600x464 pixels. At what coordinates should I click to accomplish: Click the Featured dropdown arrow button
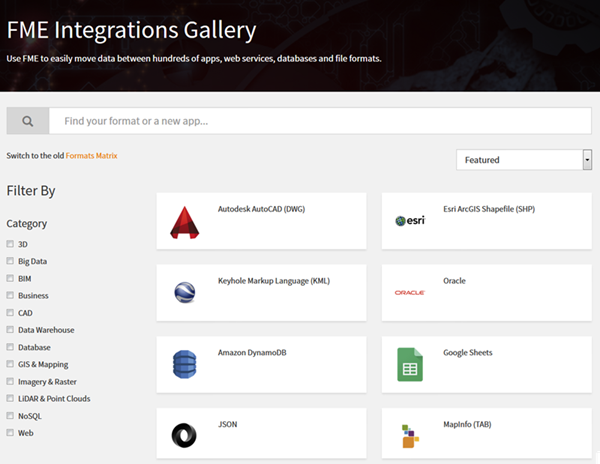pyautogui.click(x=587, y=160)
